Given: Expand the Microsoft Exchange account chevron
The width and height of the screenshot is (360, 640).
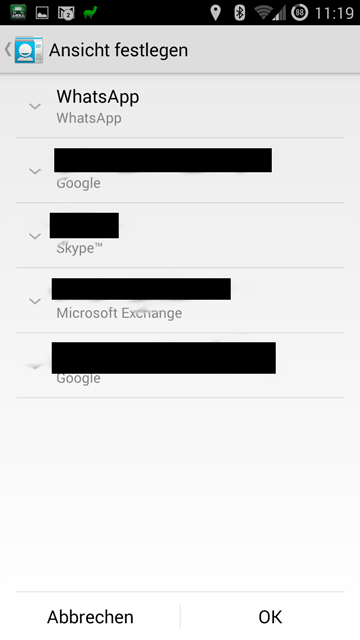Looking at the screenshot, I should click(35, 301).
